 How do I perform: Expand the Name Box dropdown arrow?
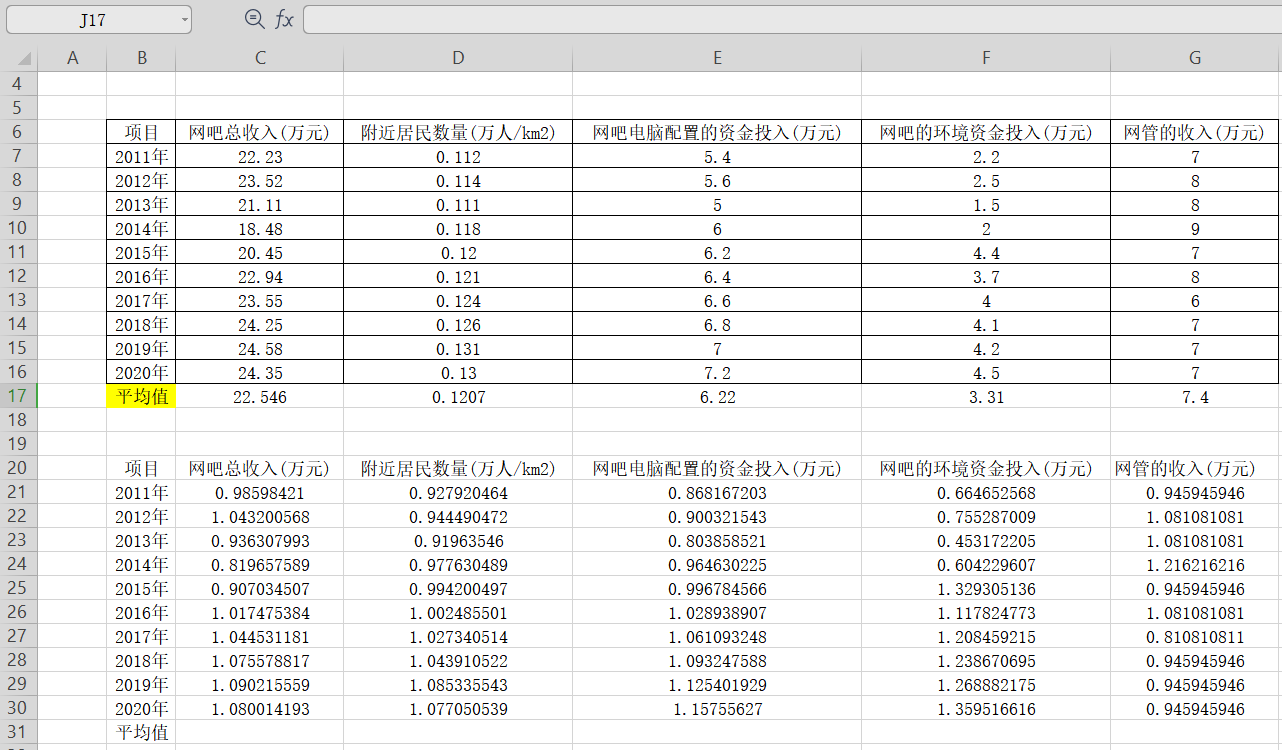point(185,19)
